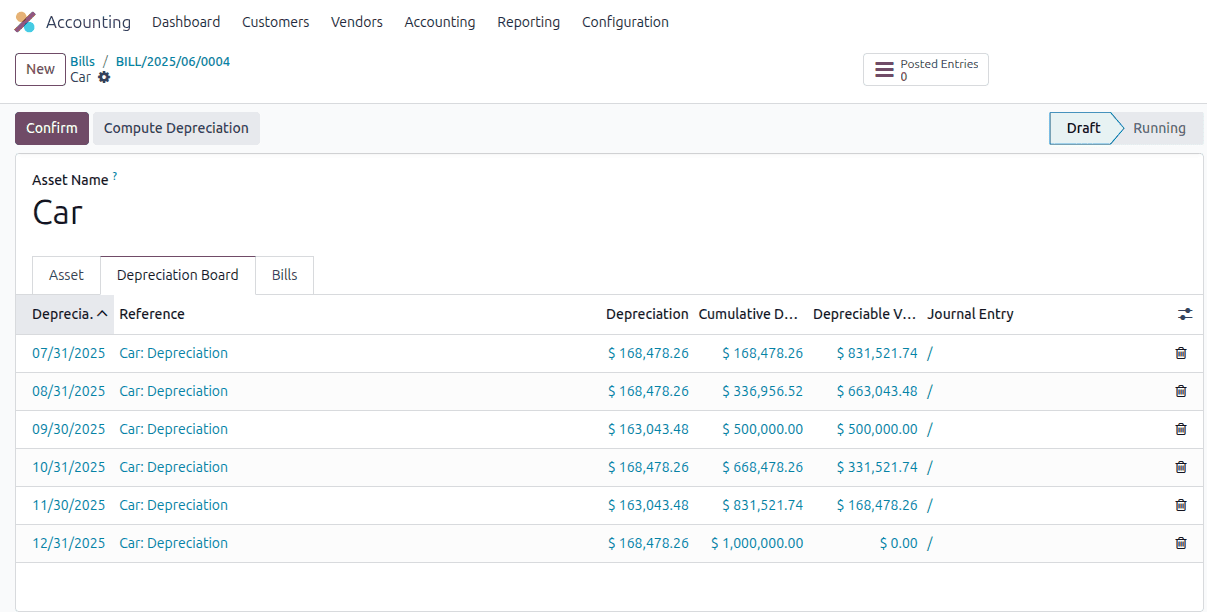Open the Car asset settings gear icon
The width and height of the screenshot is (1207, 612).
pos(104,77)
